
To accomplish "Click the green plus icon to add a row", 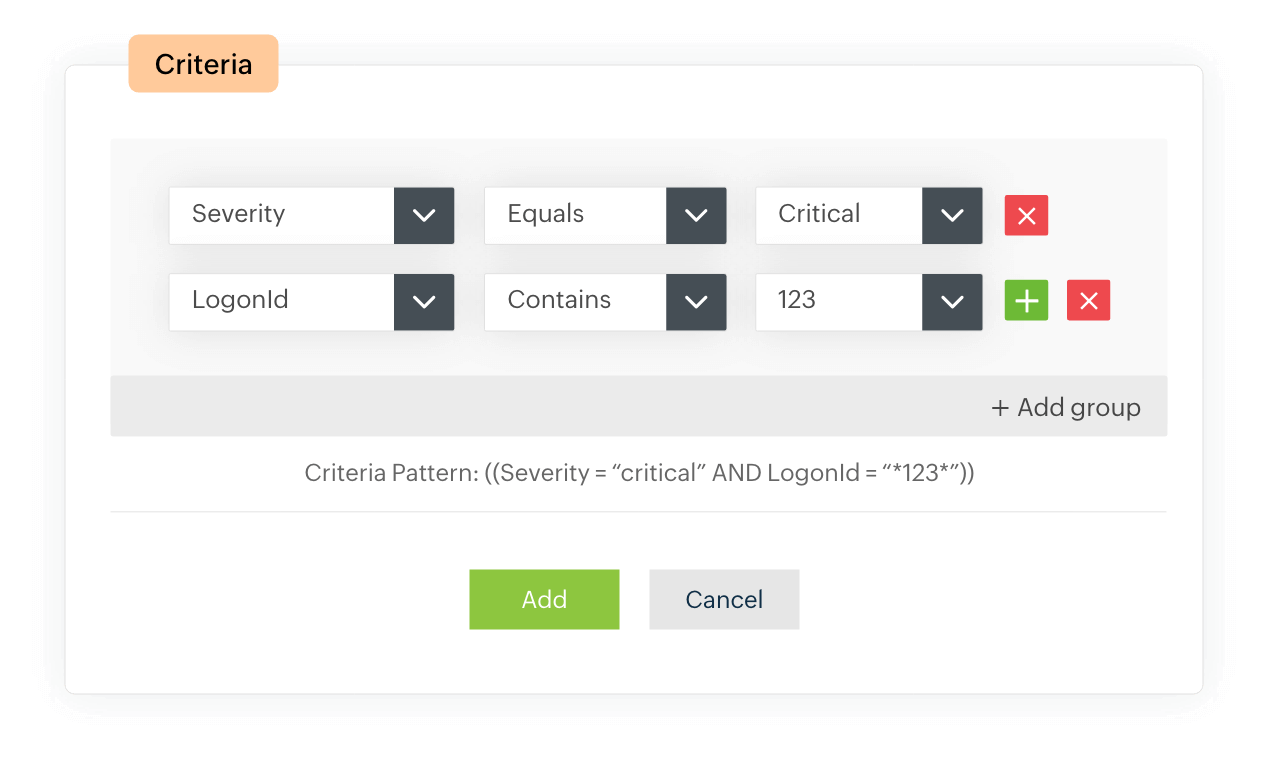I will [1026, 301].
